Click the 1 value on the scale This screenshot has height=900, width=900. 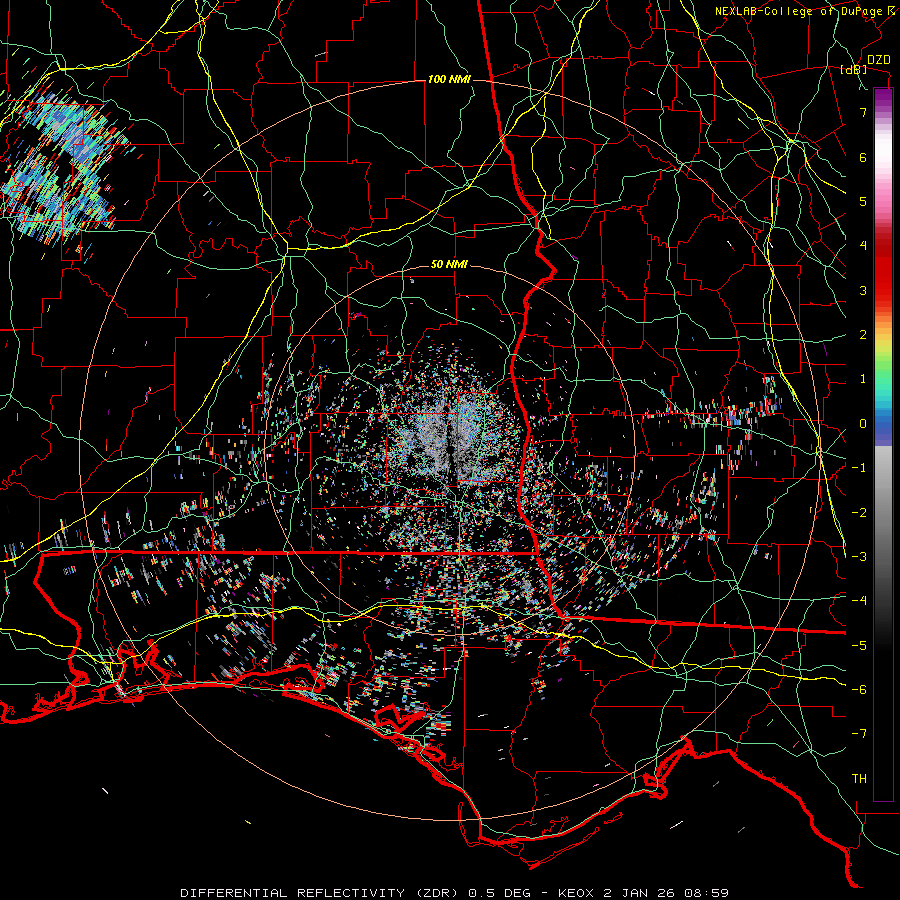(863, 379)
